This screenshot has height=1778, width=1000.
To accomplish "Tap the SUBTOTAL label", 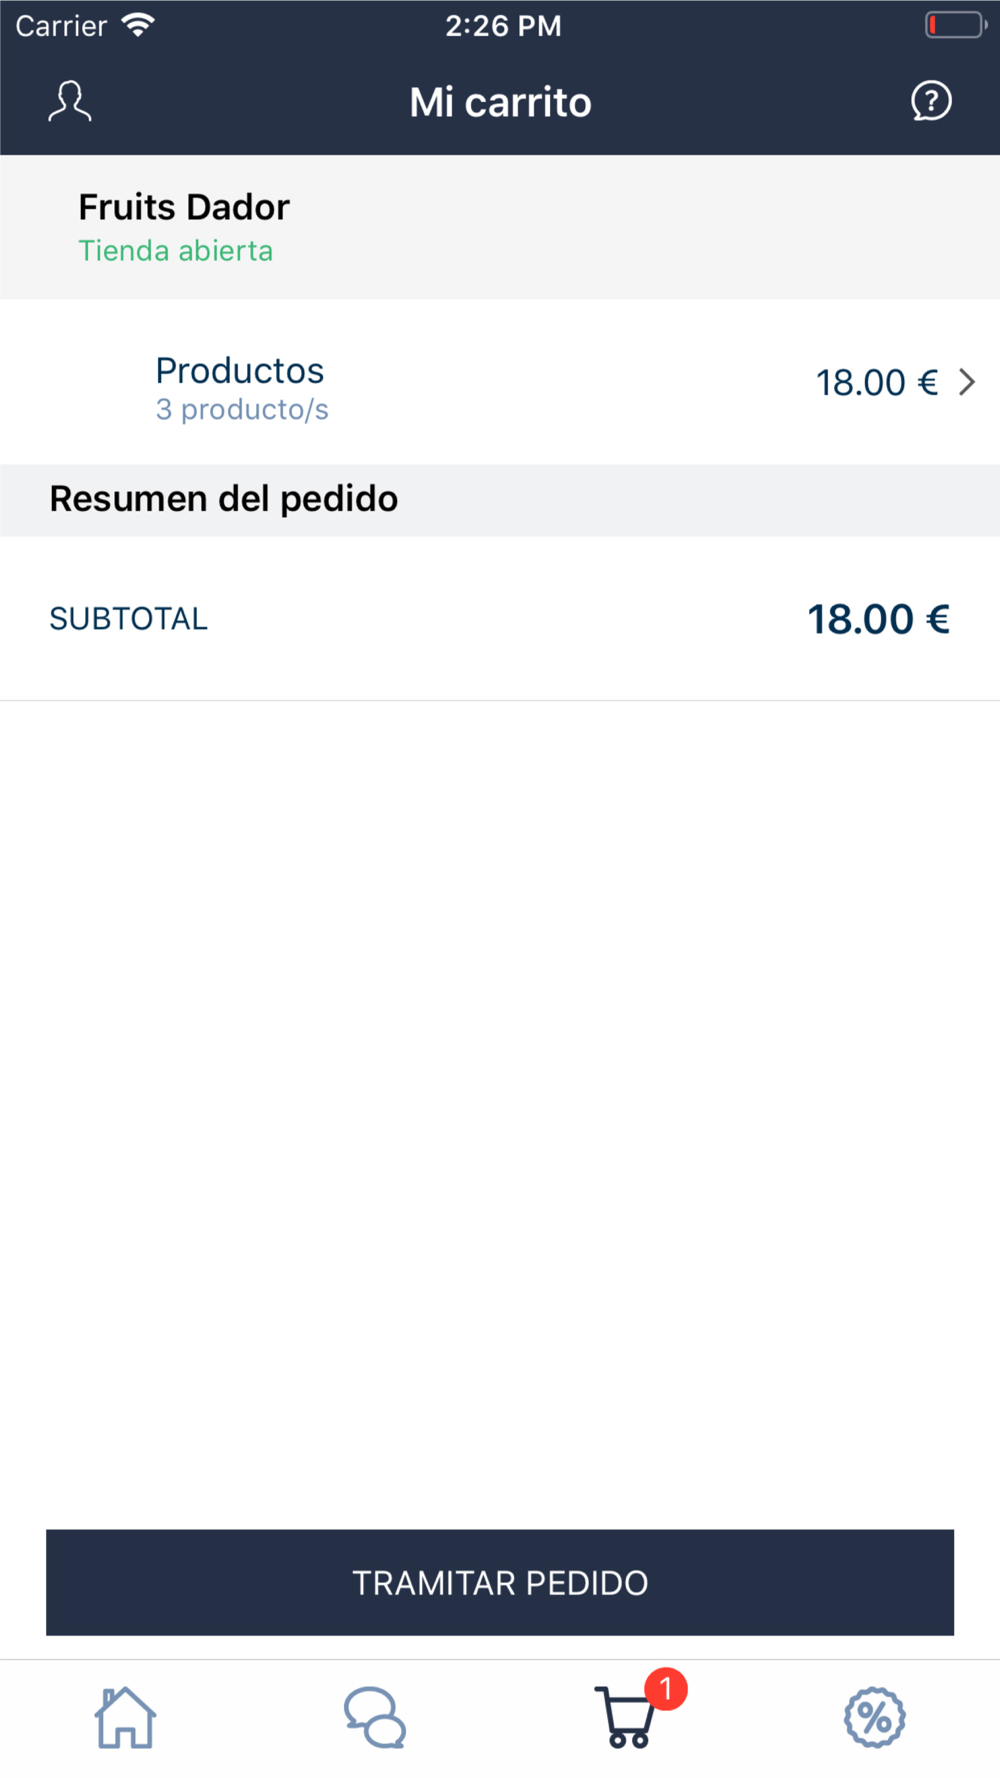I will pos(129,619).
